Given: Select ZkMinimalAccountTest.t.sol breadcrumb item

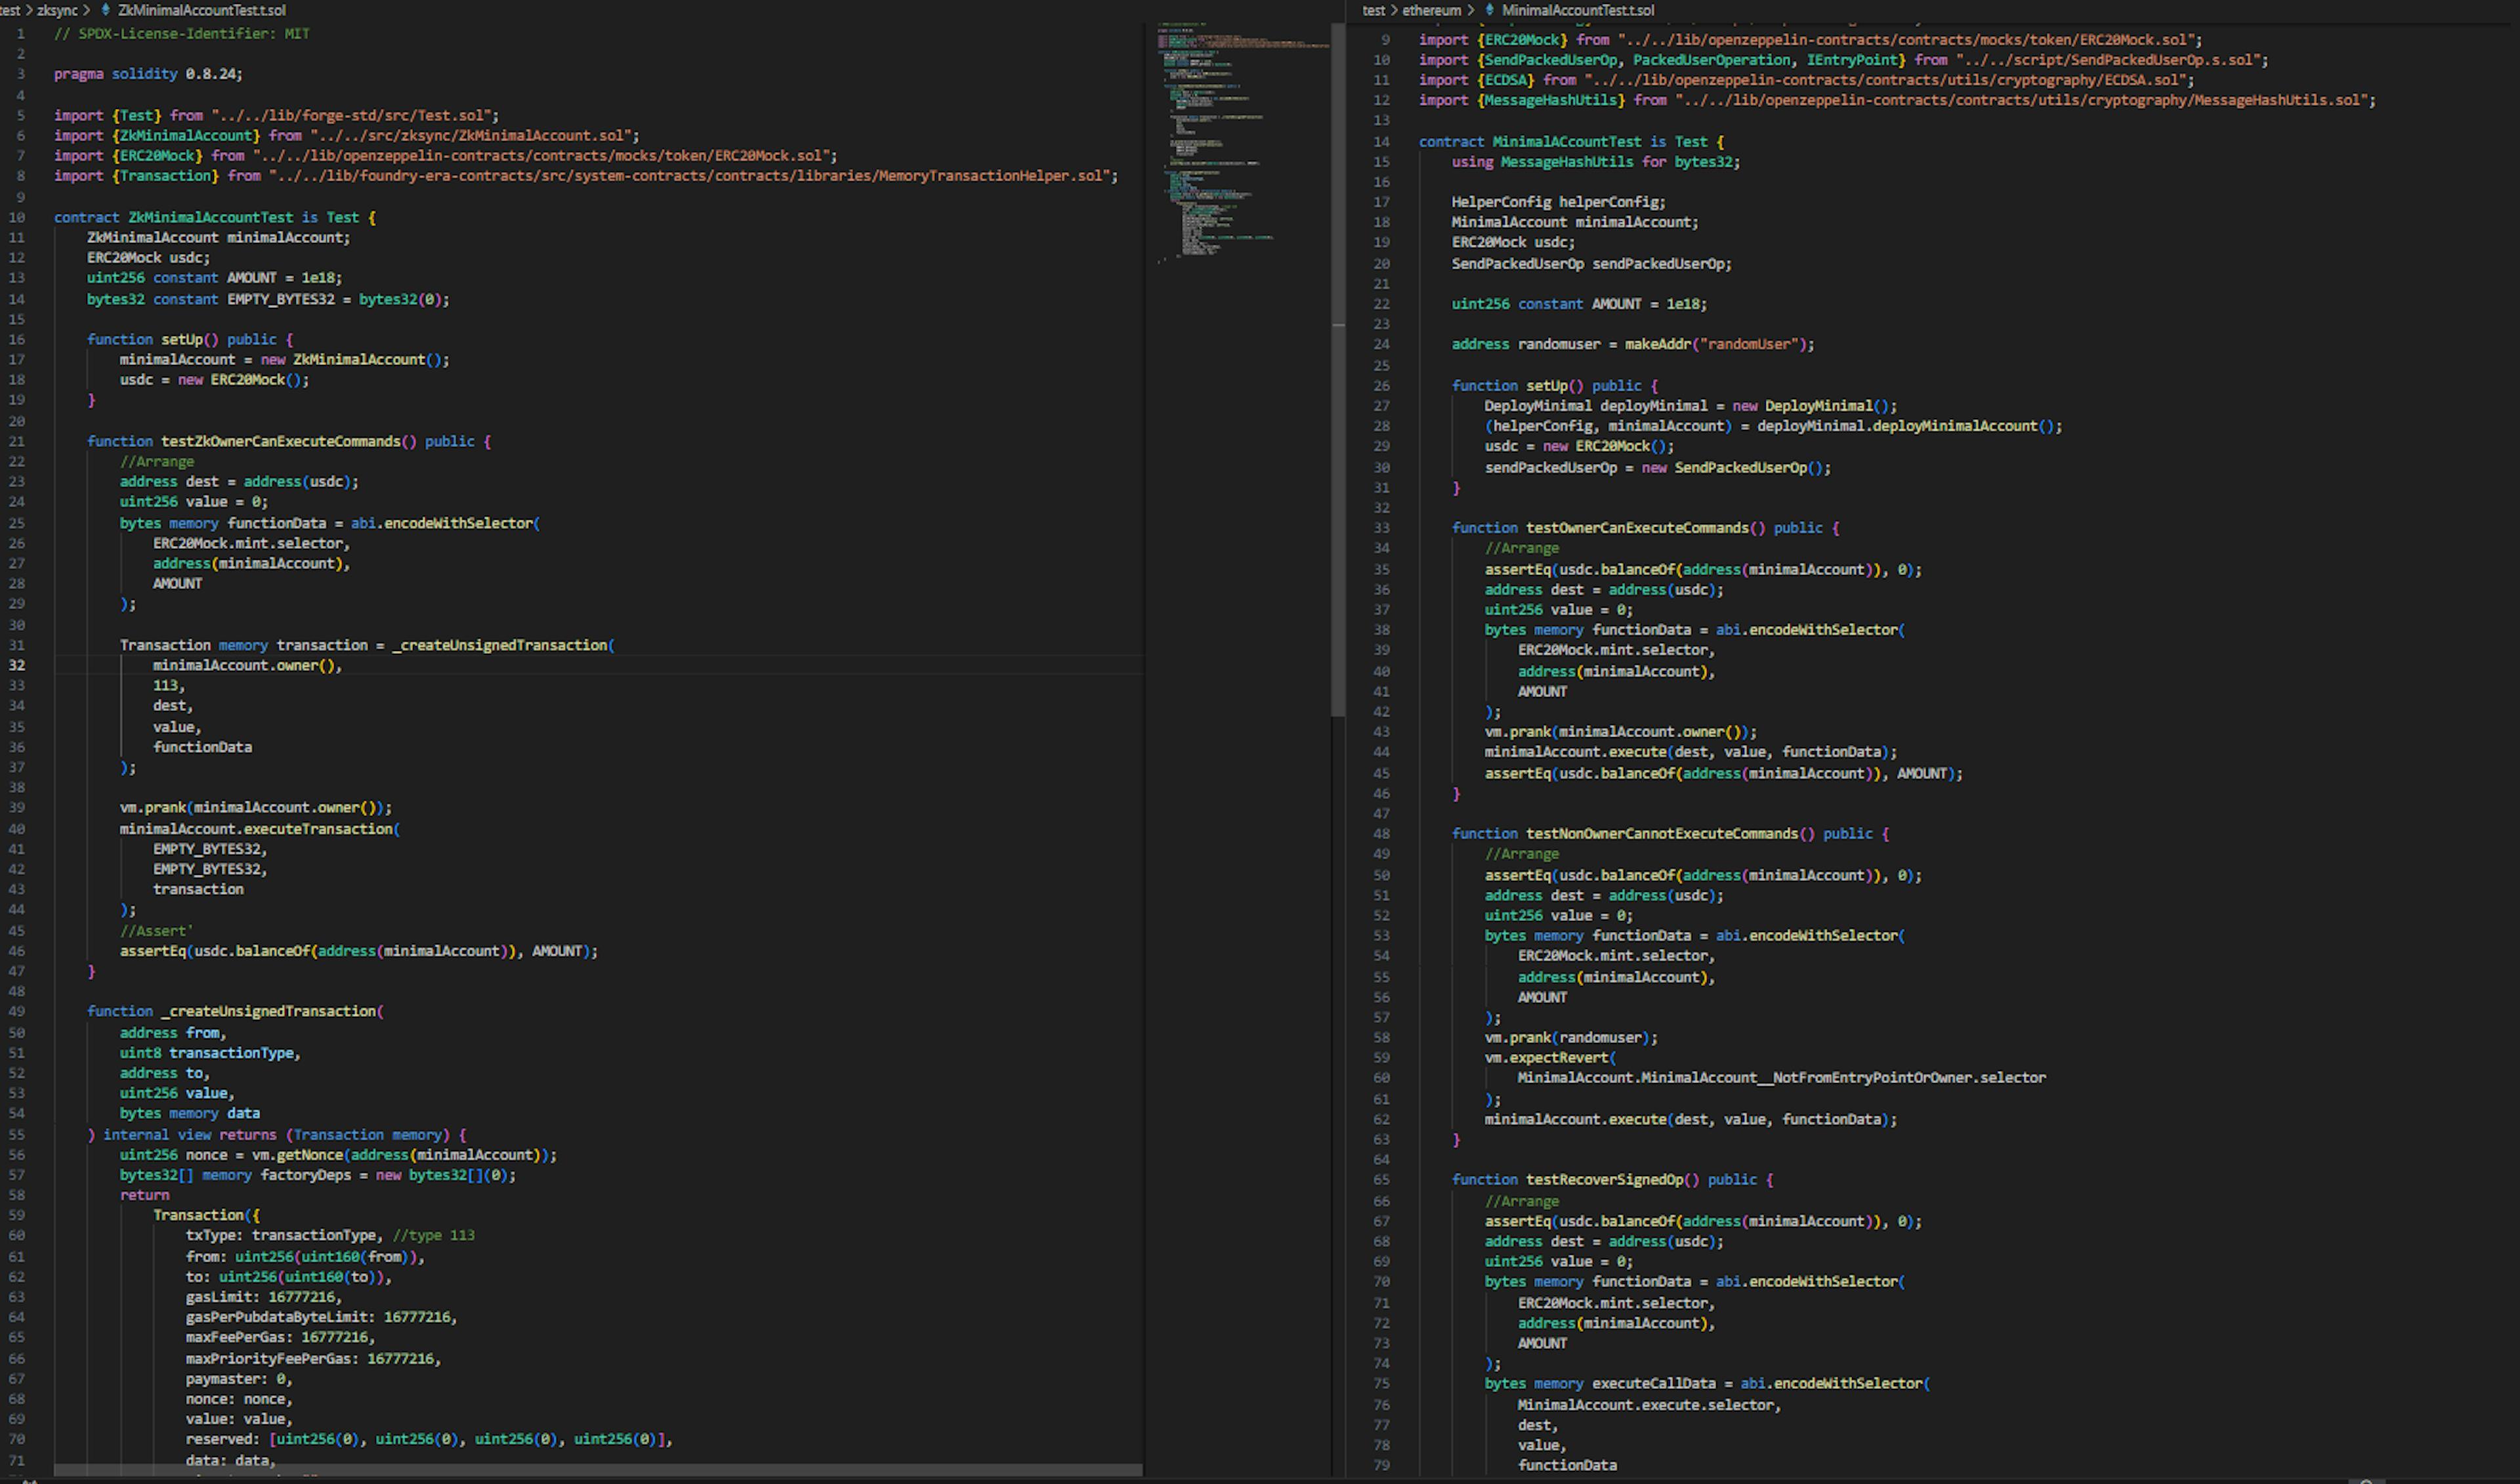Looking at the screenshot, I should (x=201, y=10).
